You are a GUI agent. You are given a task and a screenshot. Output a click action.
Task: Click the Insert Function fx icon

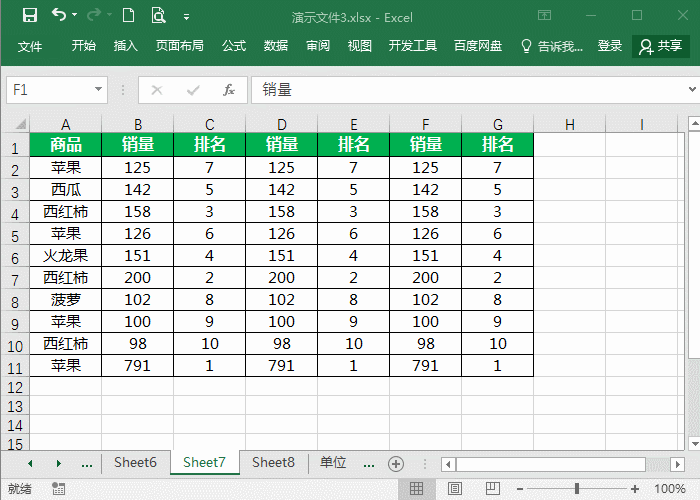pos(229,90)
